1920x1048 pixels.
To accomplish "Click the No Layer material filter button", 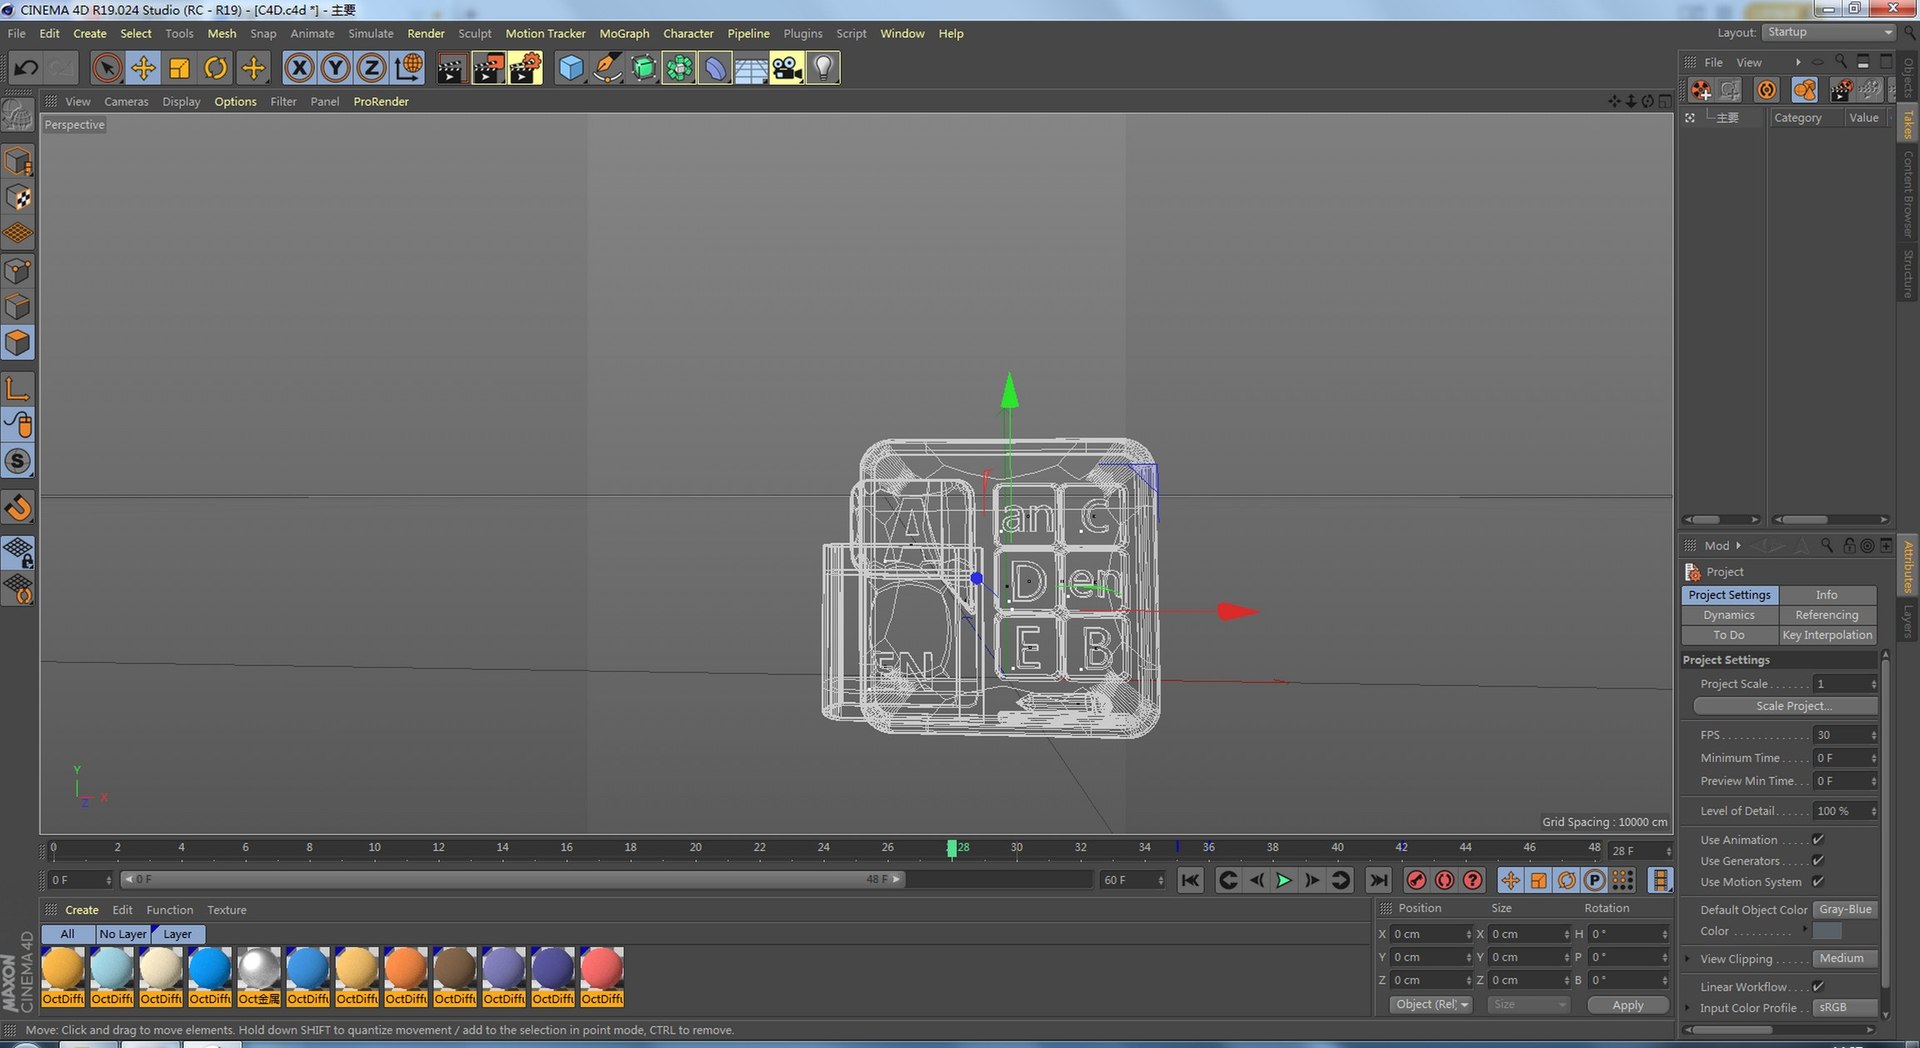I will coord(123,934).
